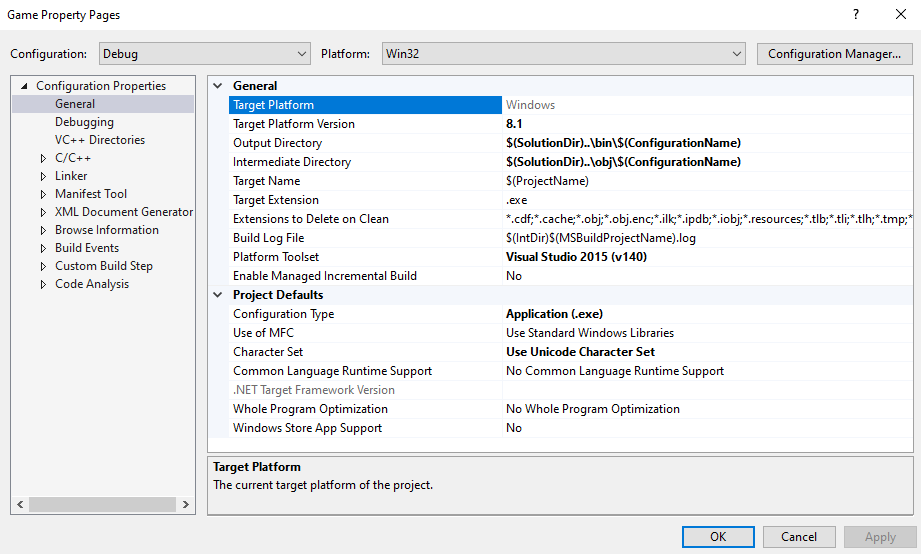921x554 pixels.
Task: Collapse the Project Defaults section chevron
Action: [x=218, y=295]
